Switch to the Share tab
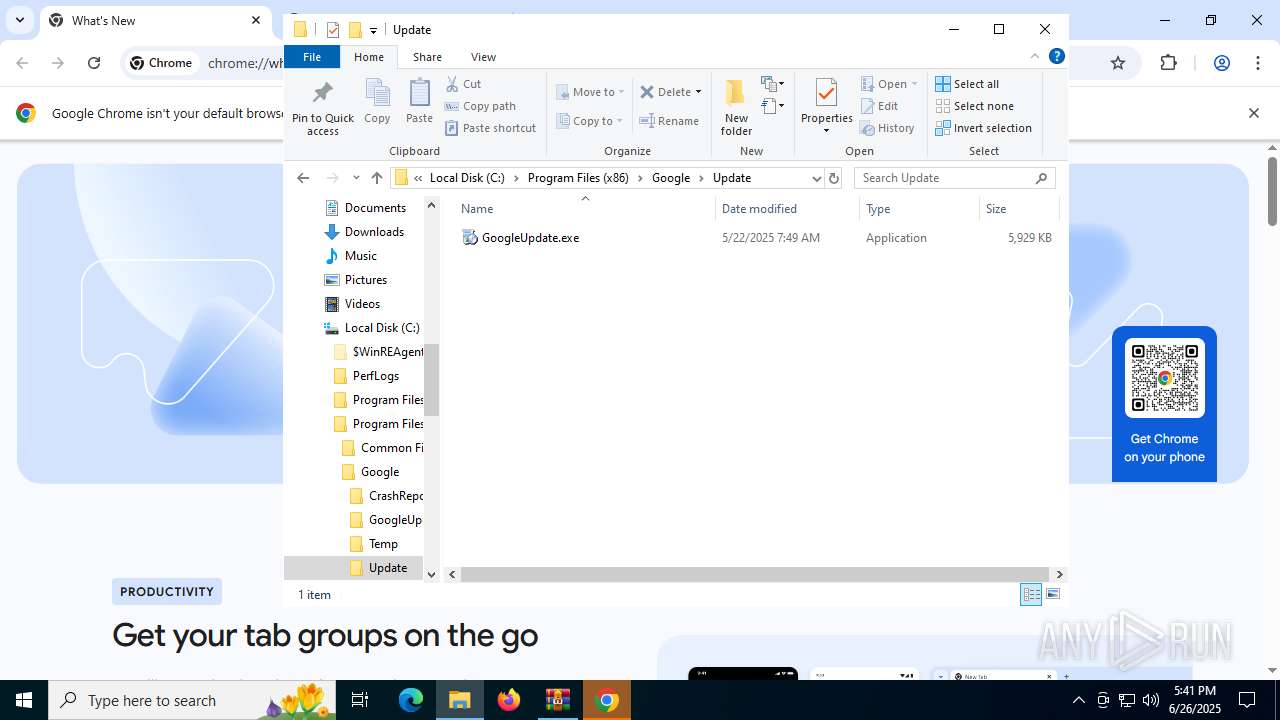Viewport: 1280px width, 720px height. [427, 57]
